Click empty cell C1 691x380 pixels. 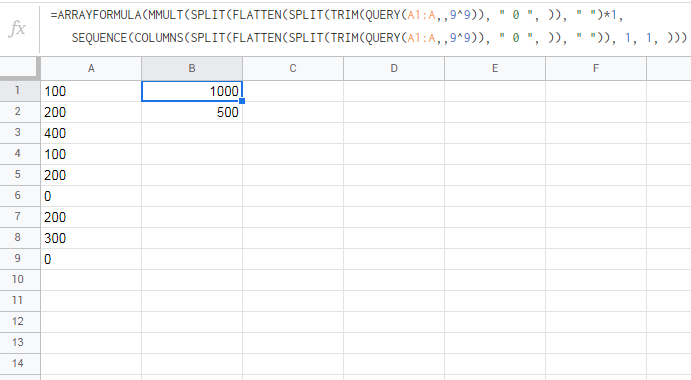pyautogui.click(x=293, y=91)
